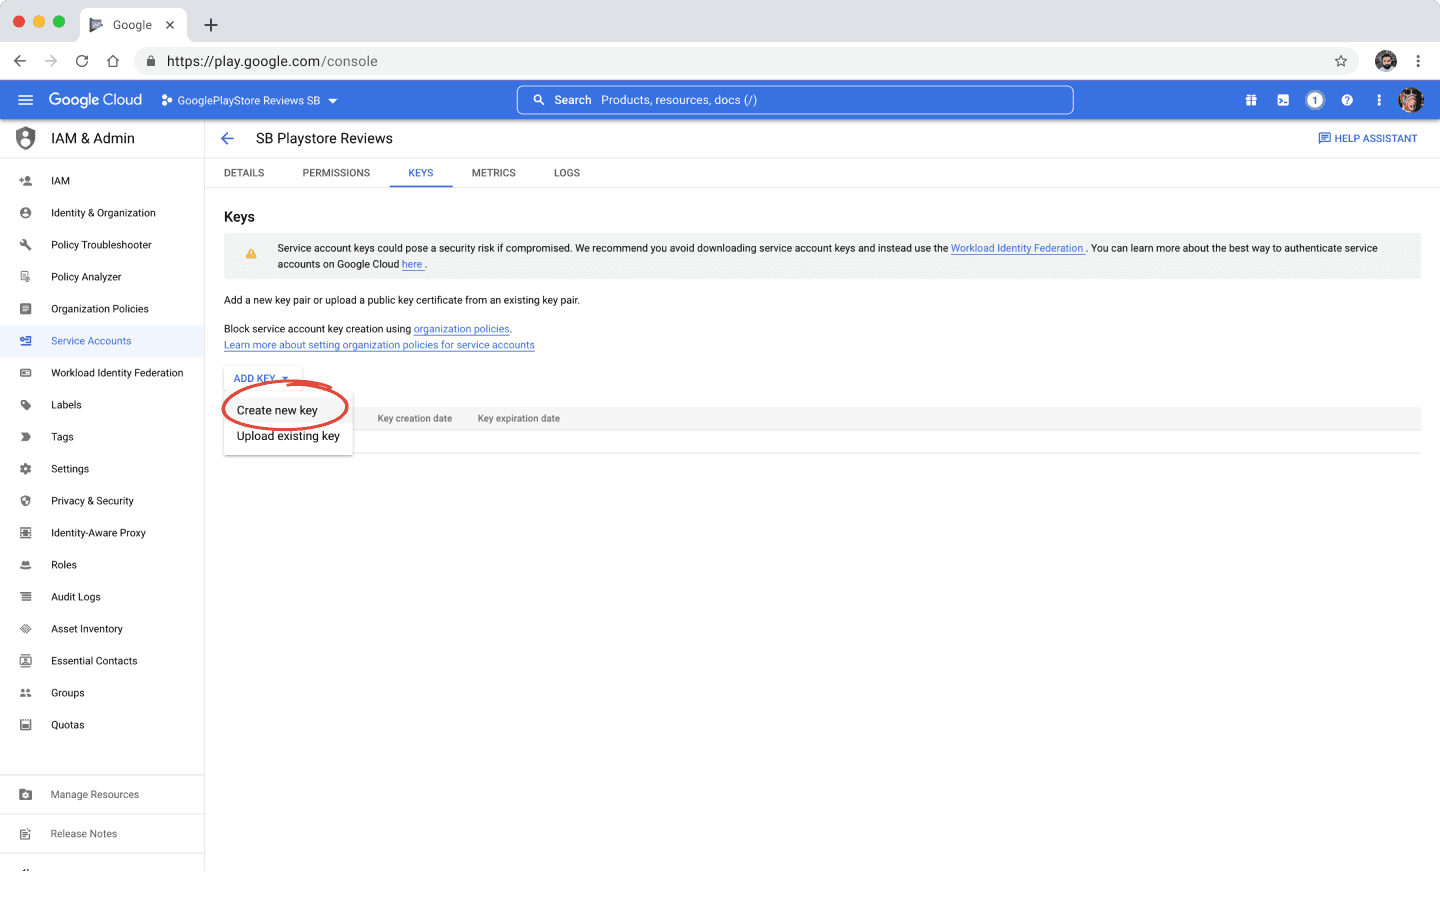Go to browser home with the house icon
This screenshot has height=897, width=1440.
(113, 61)
